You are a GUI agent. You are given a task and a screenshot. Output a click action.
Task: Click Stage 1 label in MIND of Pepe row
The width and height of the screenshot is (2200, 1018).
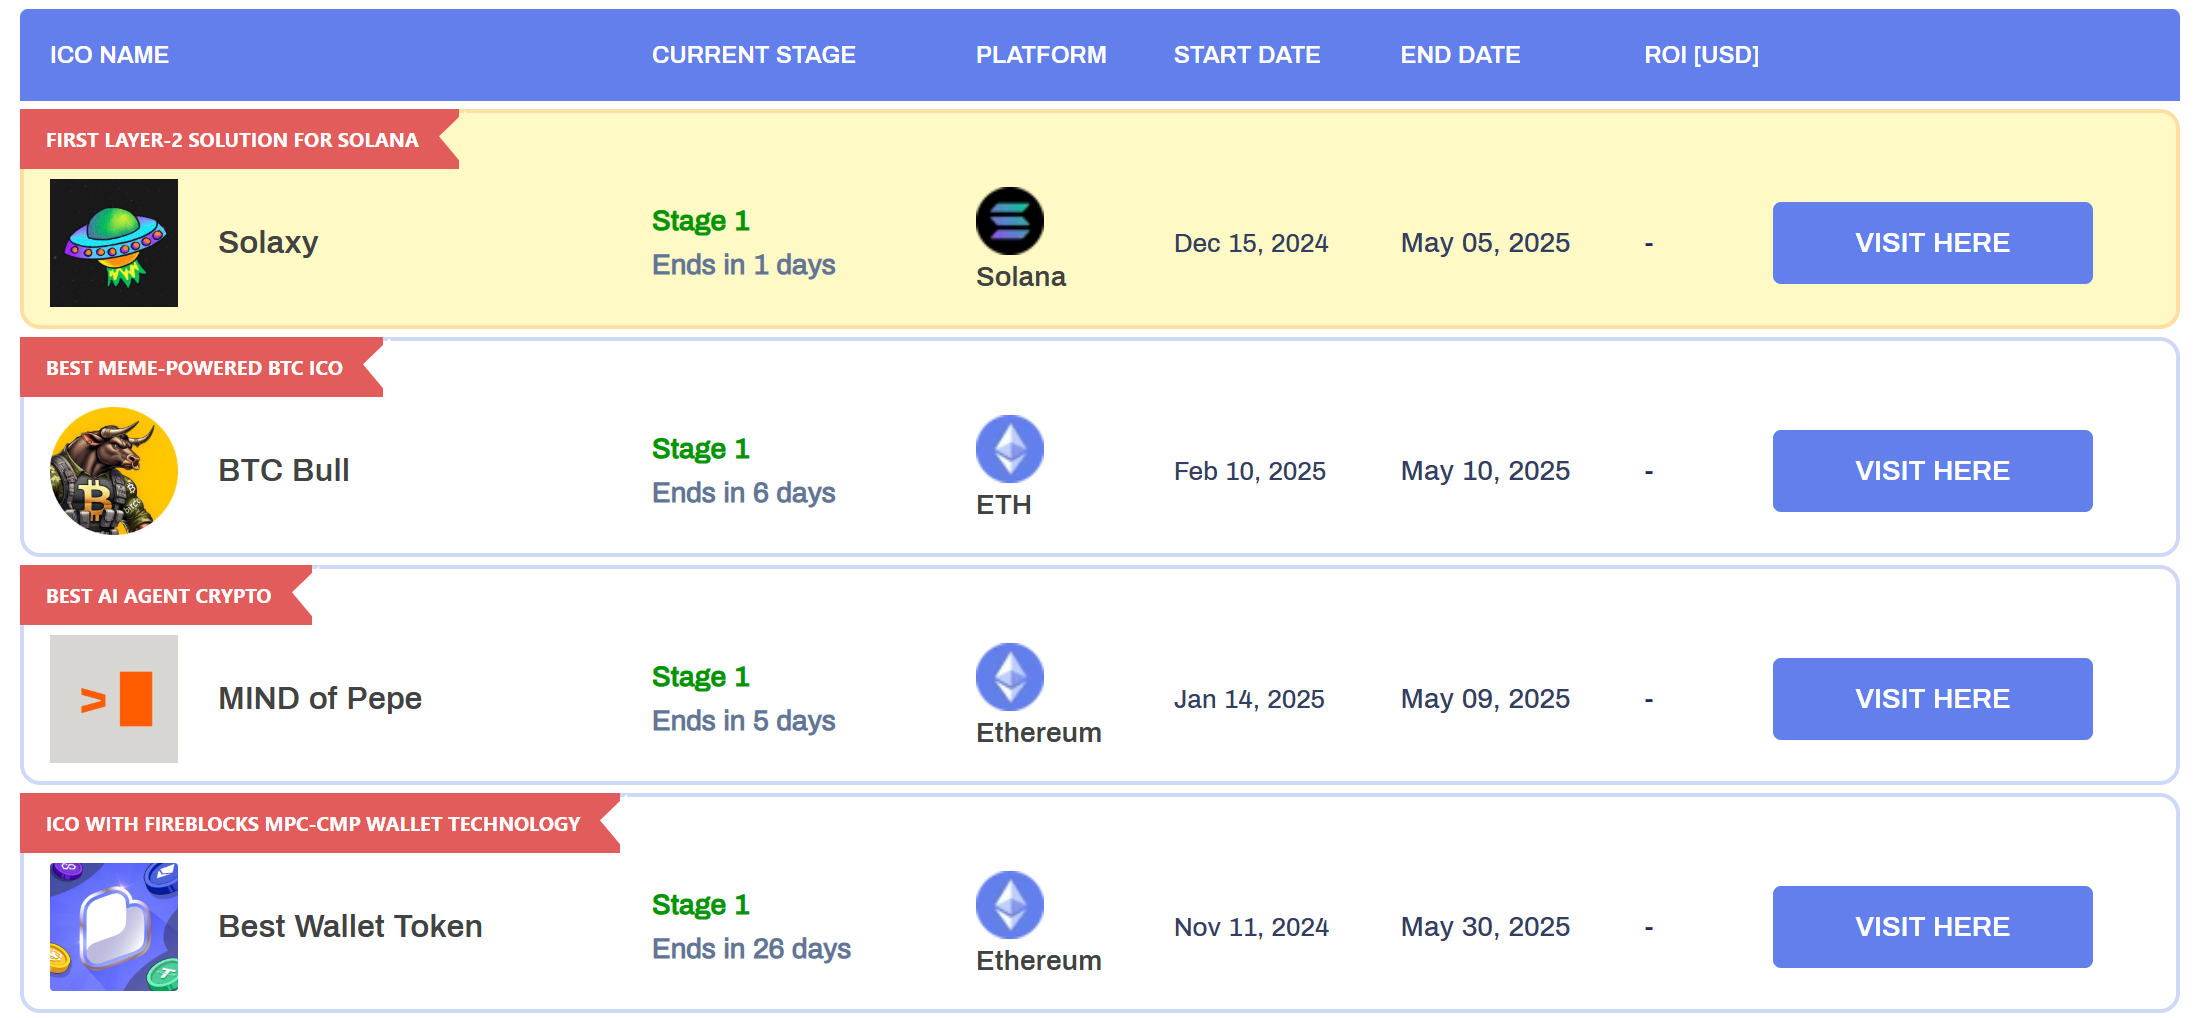point(701,677)
